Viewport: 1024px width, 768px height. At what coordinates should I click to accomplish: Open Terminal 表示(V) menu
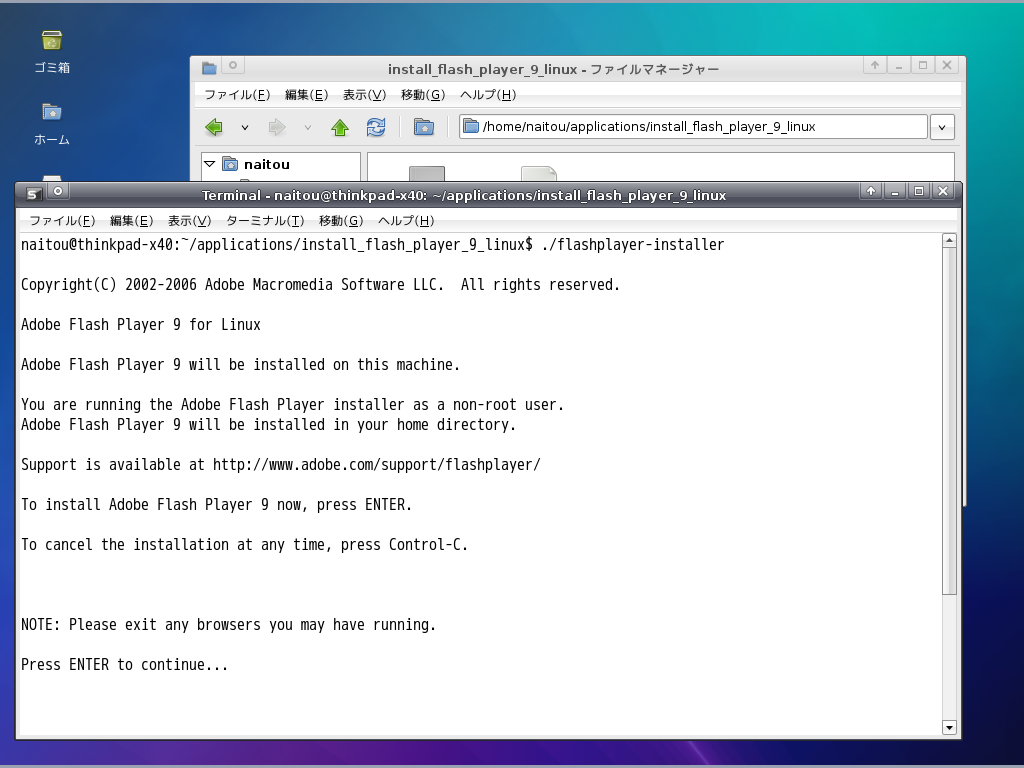(189, 221)
